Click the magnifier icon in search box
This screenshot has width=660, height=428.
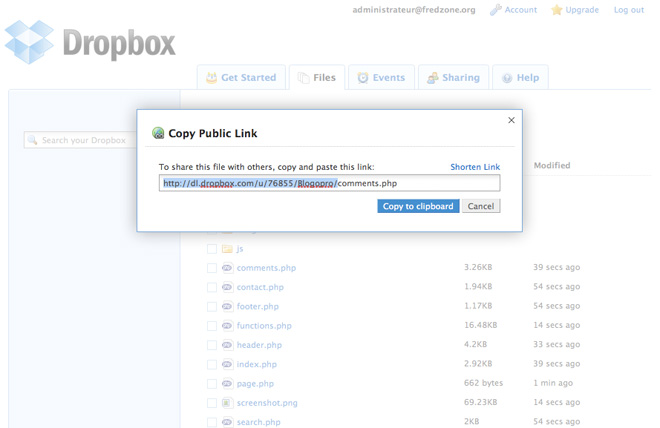(32, 139)
